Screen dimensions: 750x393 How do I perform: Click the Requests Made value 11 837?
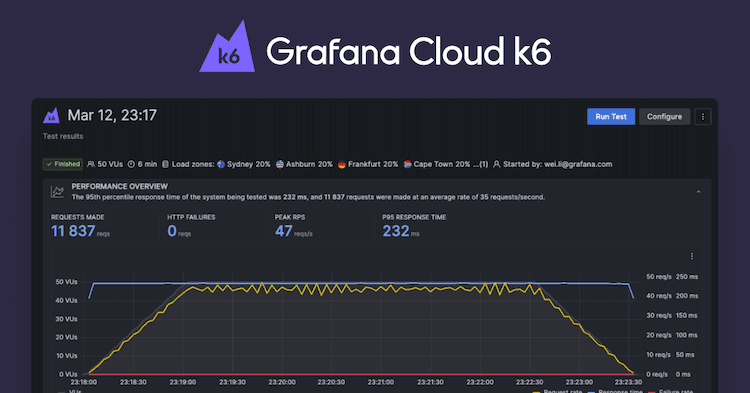point(73,231)
